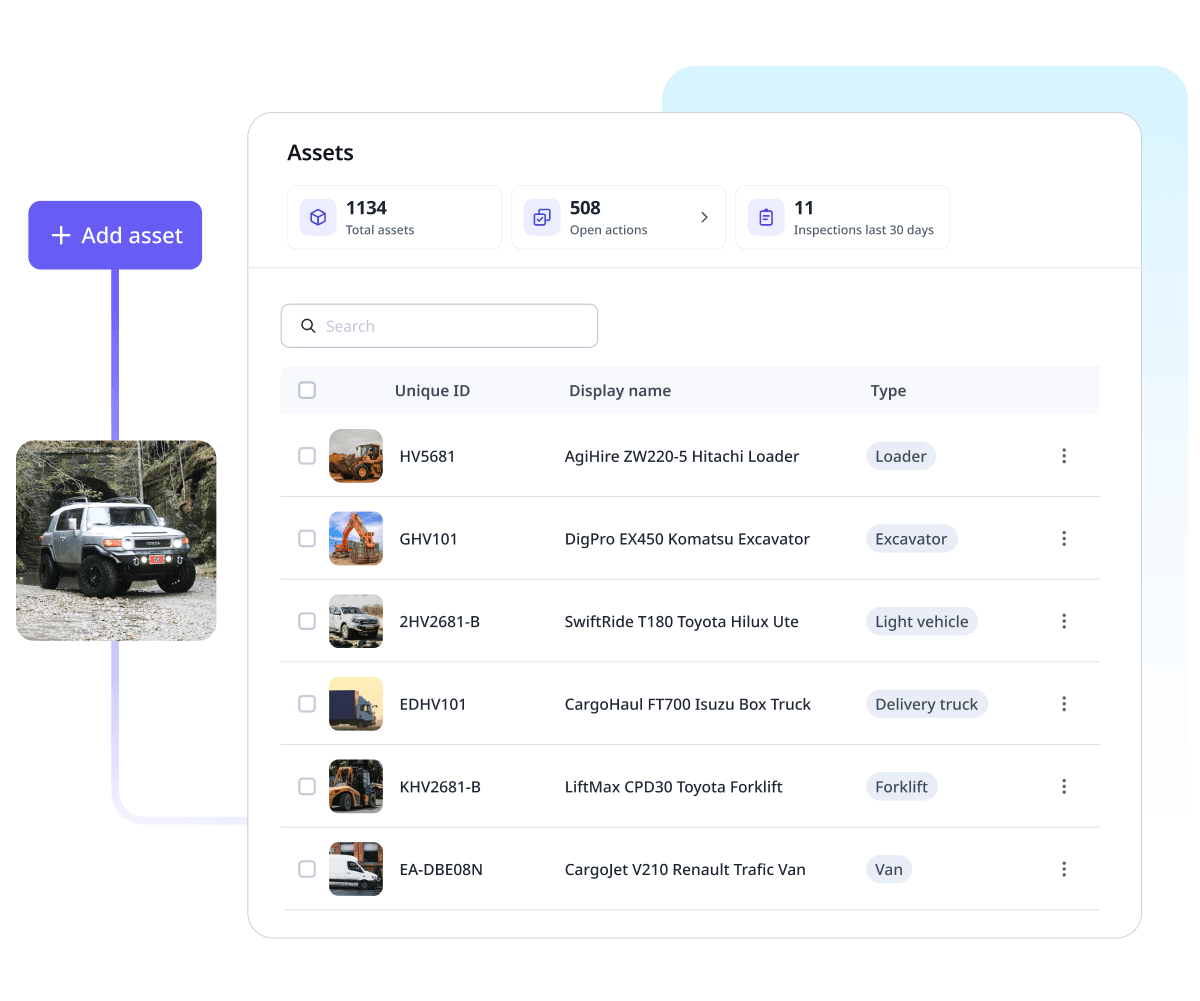The width and height of the screenshot is (1200, 1001).
Task: Click the Total assets cube icon
Action: coord(318,217)
